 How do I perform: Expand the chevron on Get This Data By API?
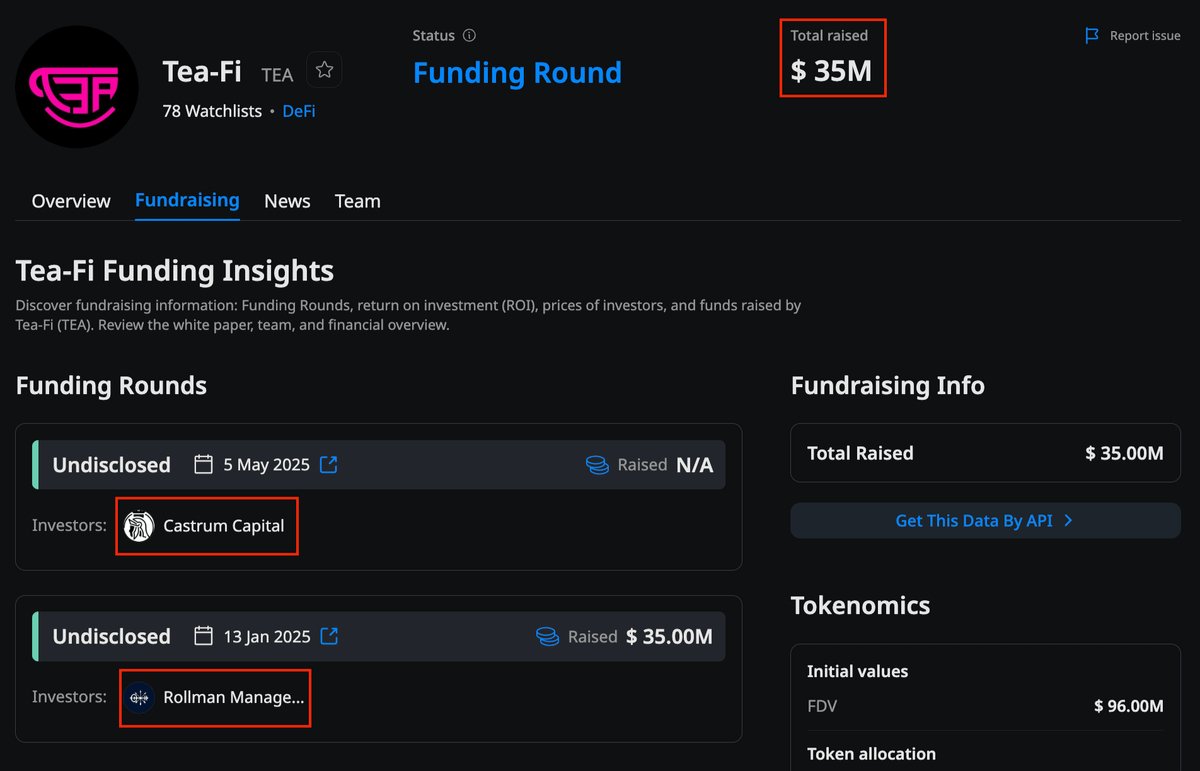pos(1068,520)
